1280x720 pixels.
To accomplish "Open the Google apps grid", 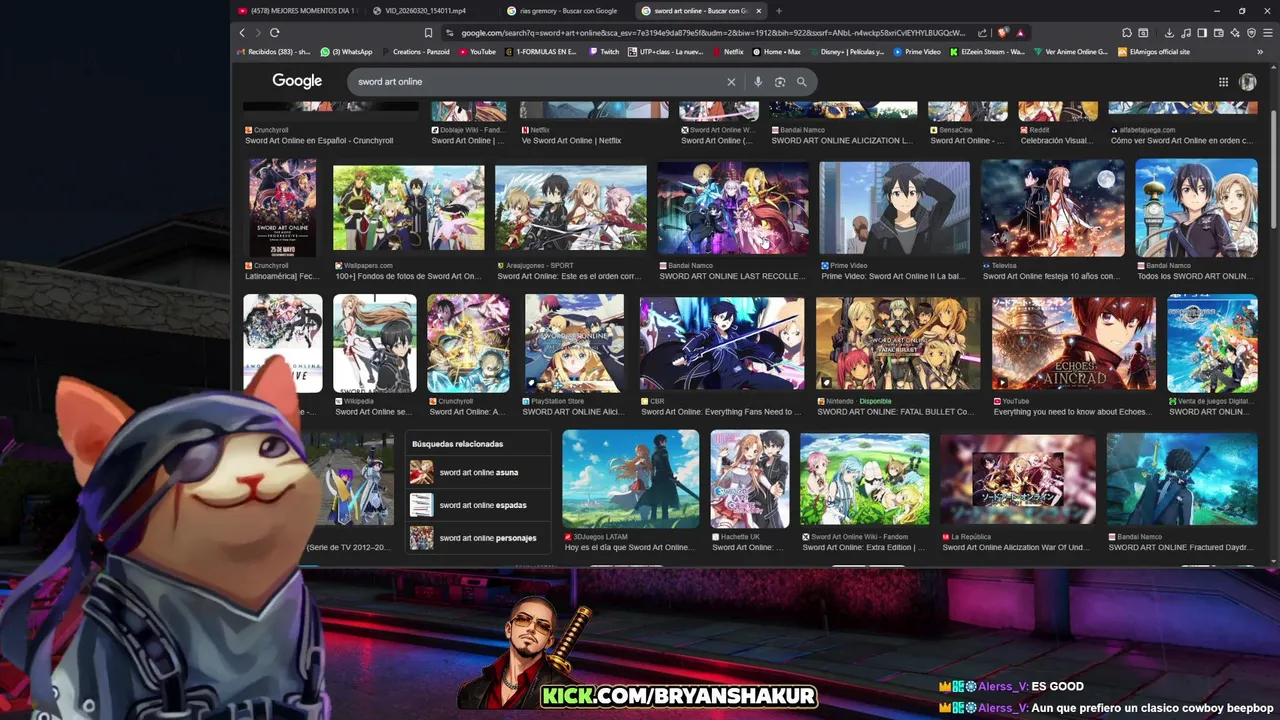I will click(1223, 82).
